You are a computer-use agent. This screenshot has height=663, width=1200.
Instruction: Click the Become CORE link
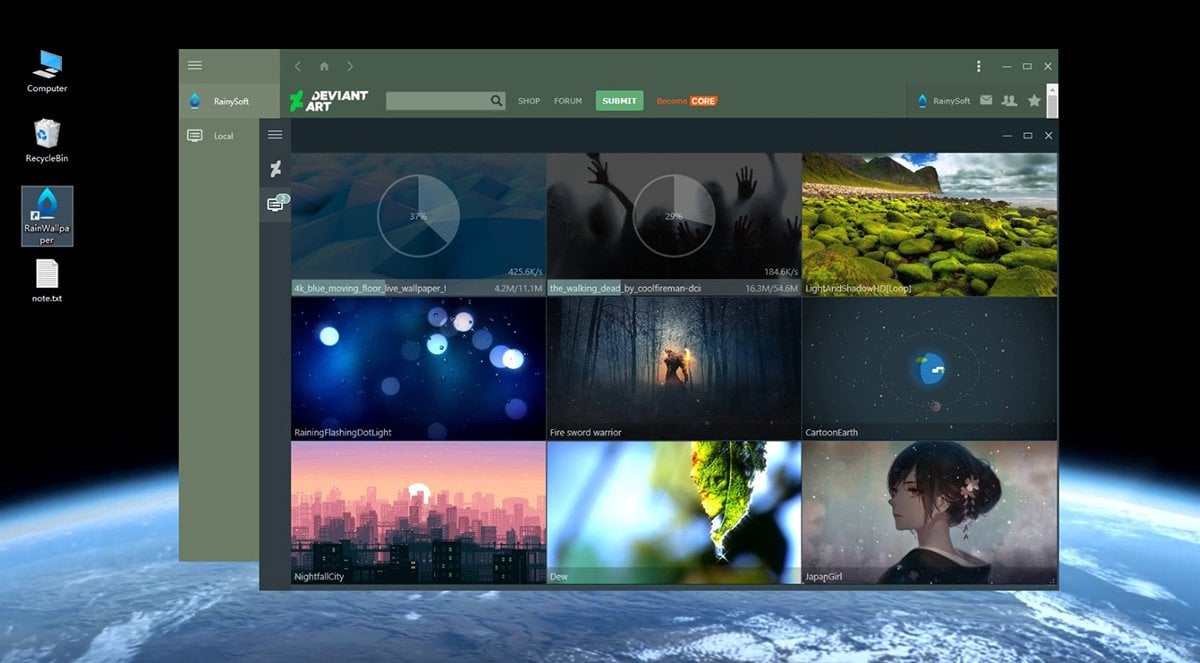pyautogui.click(x=687, y=101)
